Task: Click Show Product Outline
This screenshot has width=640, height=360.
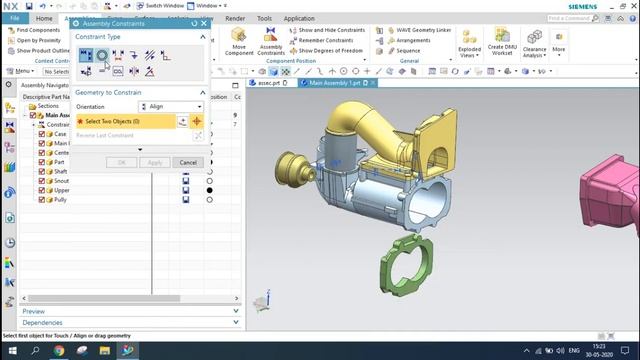Action: tap(38, 51)
